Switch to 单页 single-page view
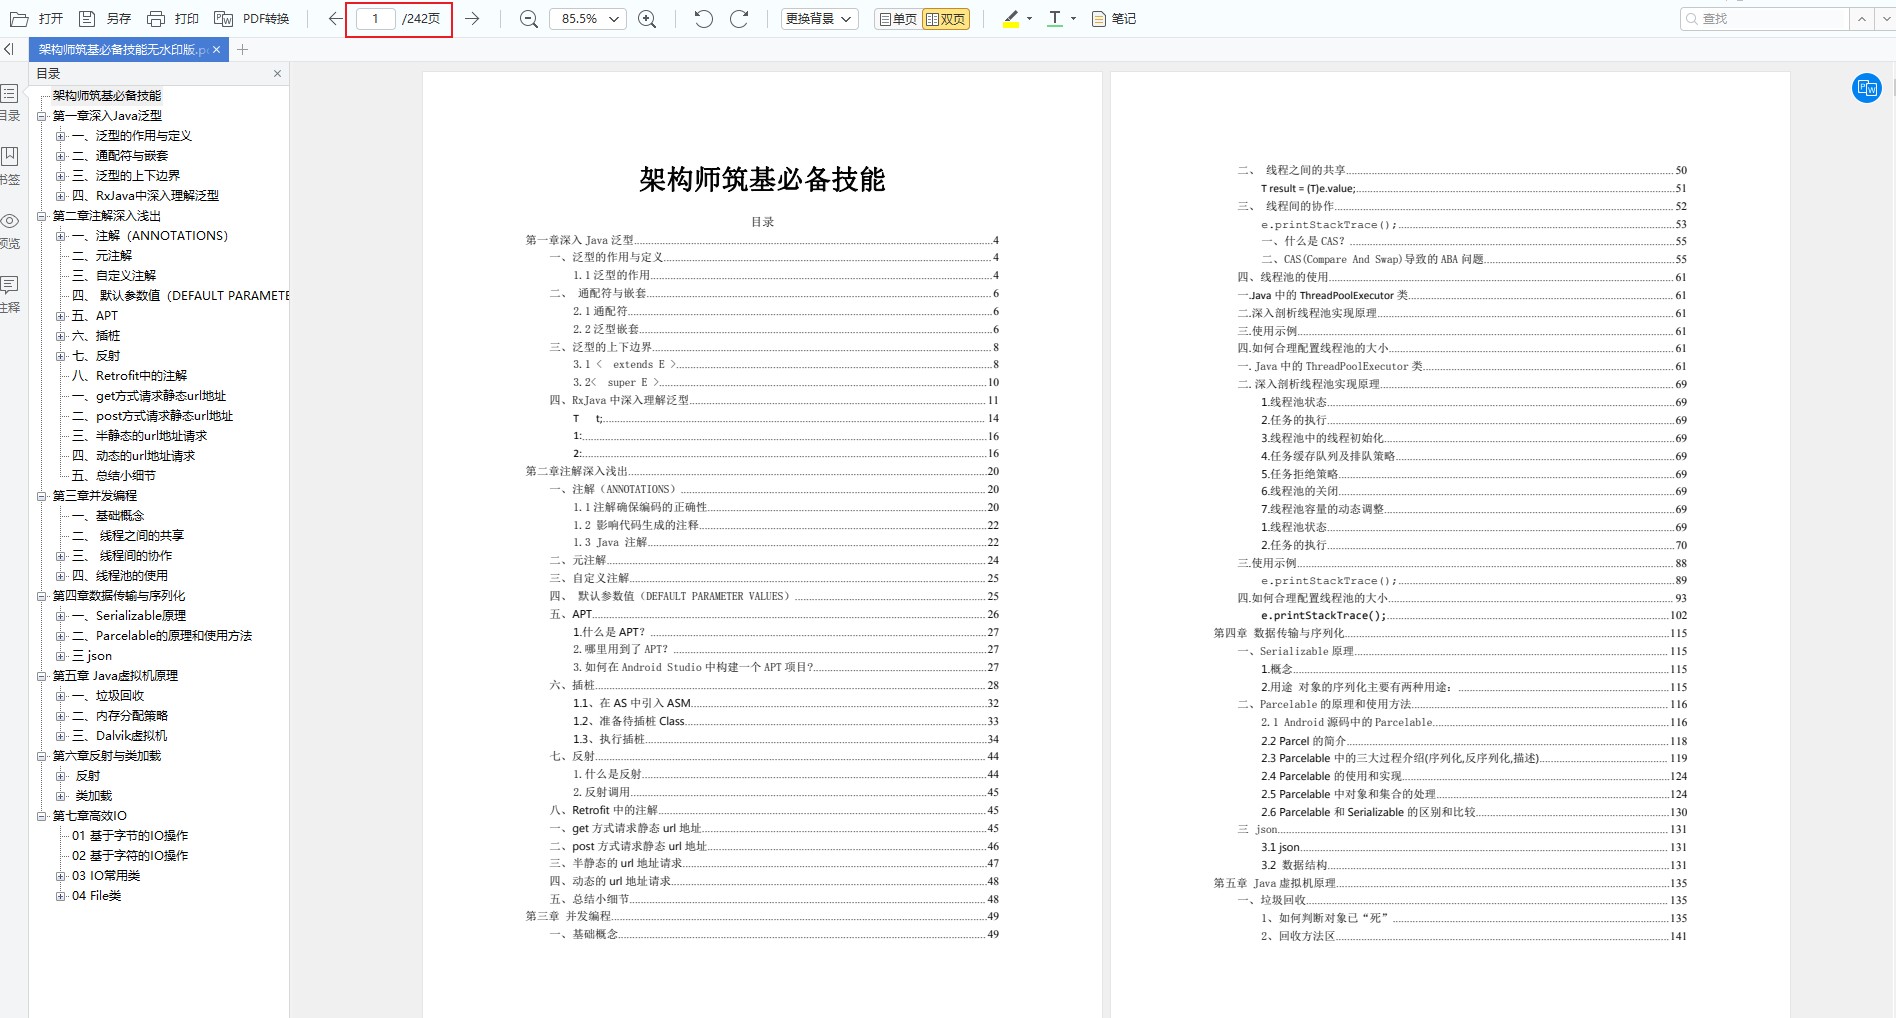The width and height of the screenshot is (1896, 1018). click(895, 18)
